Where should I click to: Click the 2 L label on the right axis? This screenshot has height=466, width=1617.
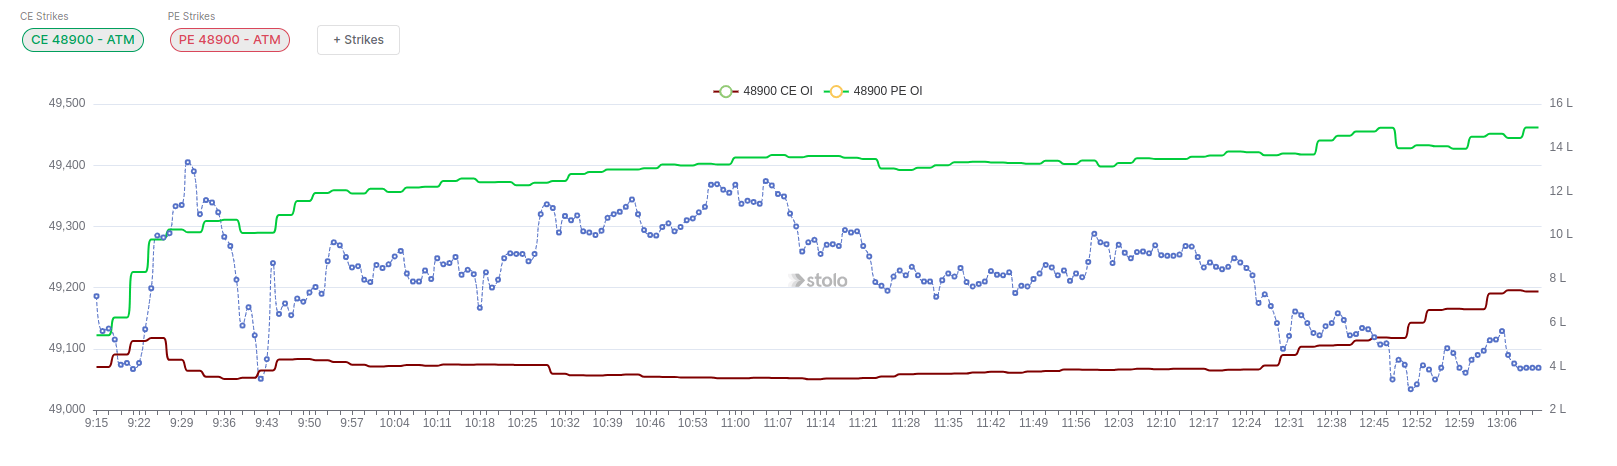[x=1557, y=409]
